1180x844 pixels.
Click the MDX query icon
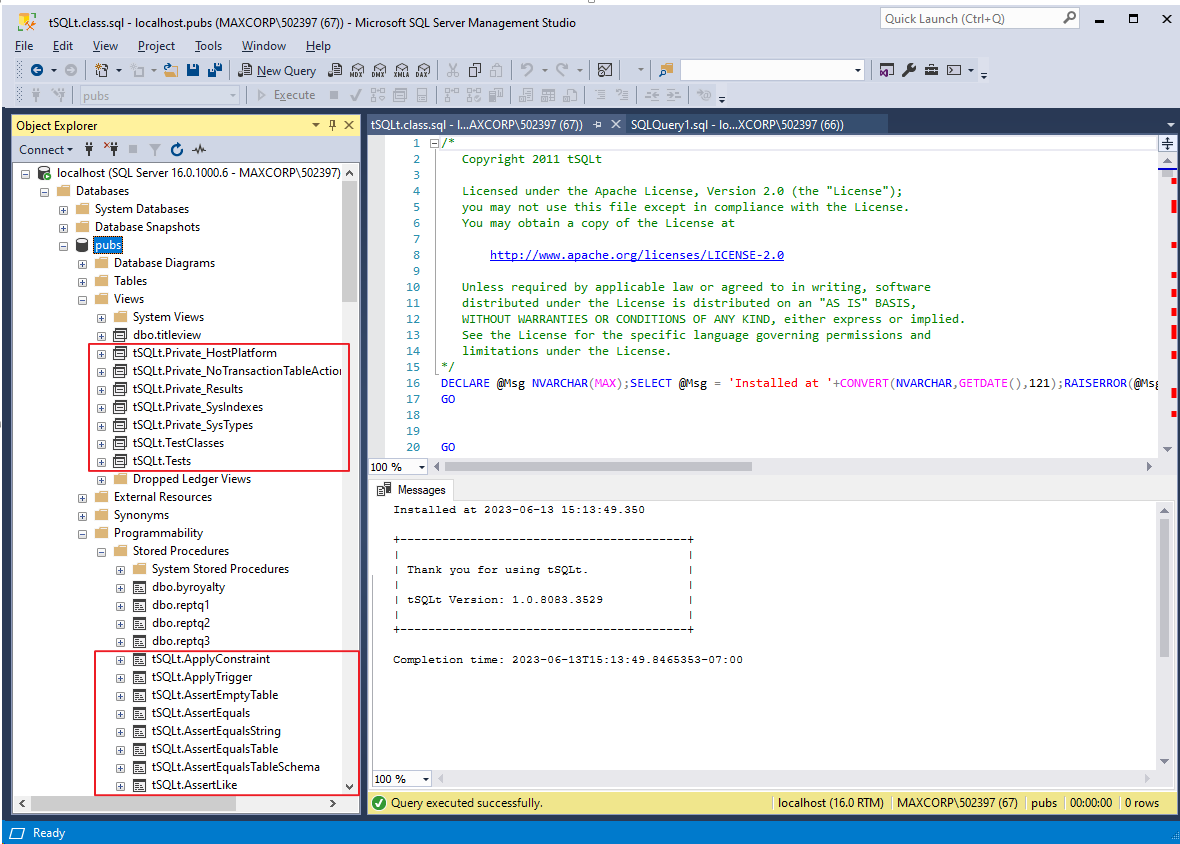pyautogui.click(x=356, y=70)
